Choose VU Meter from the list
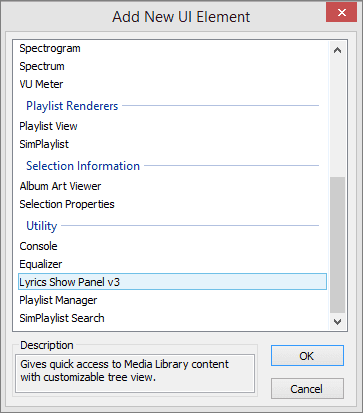363x413 pixels. tap(41, 84)
